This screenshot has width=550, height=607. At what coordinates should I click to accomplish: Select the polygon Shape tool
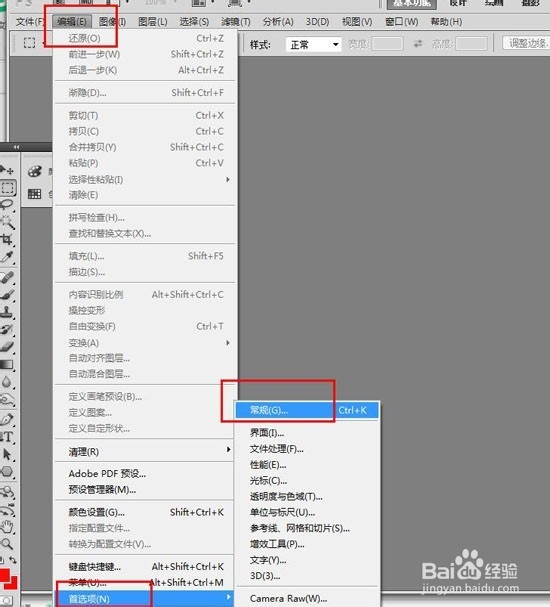pos(7,472)
